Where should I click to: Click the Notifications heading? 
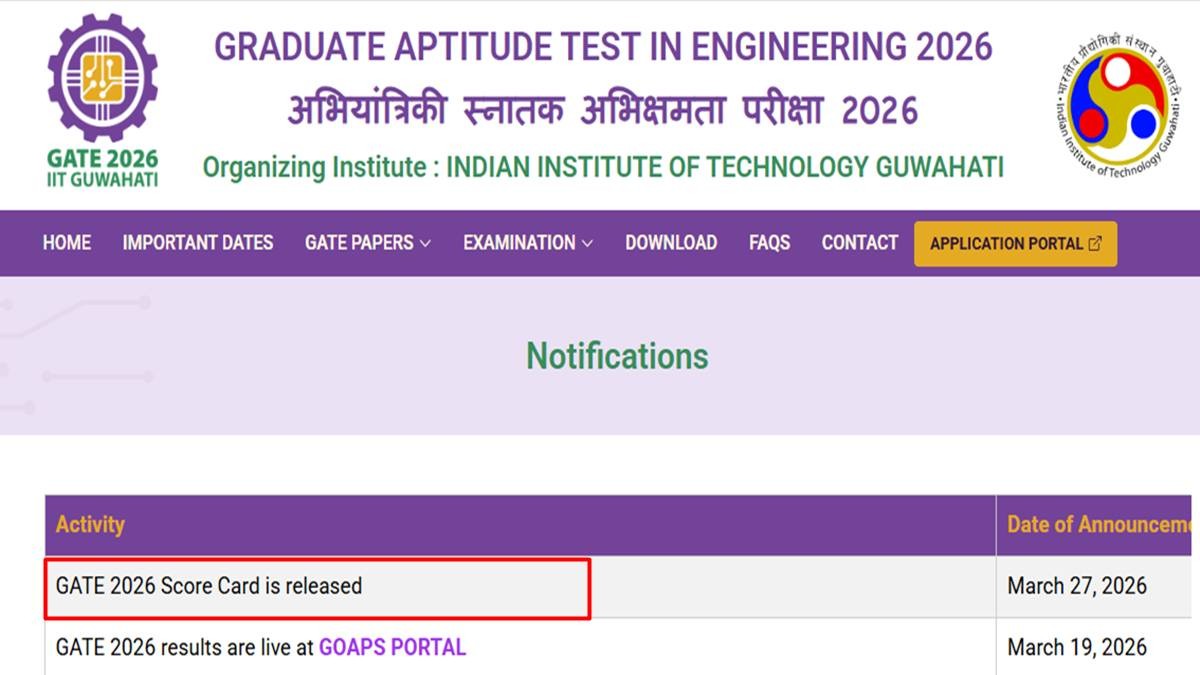point(617,356)
